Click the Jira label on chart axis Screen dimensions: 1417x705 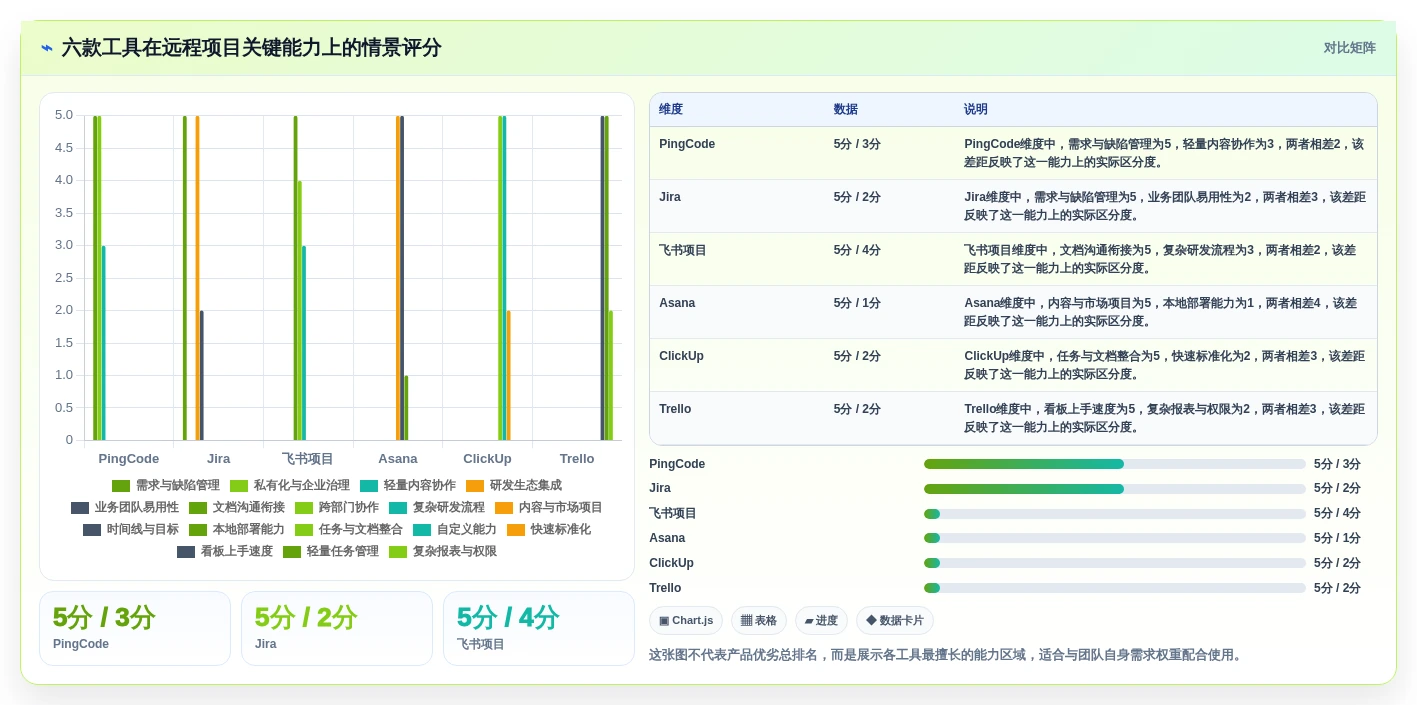tap(218, 459)
